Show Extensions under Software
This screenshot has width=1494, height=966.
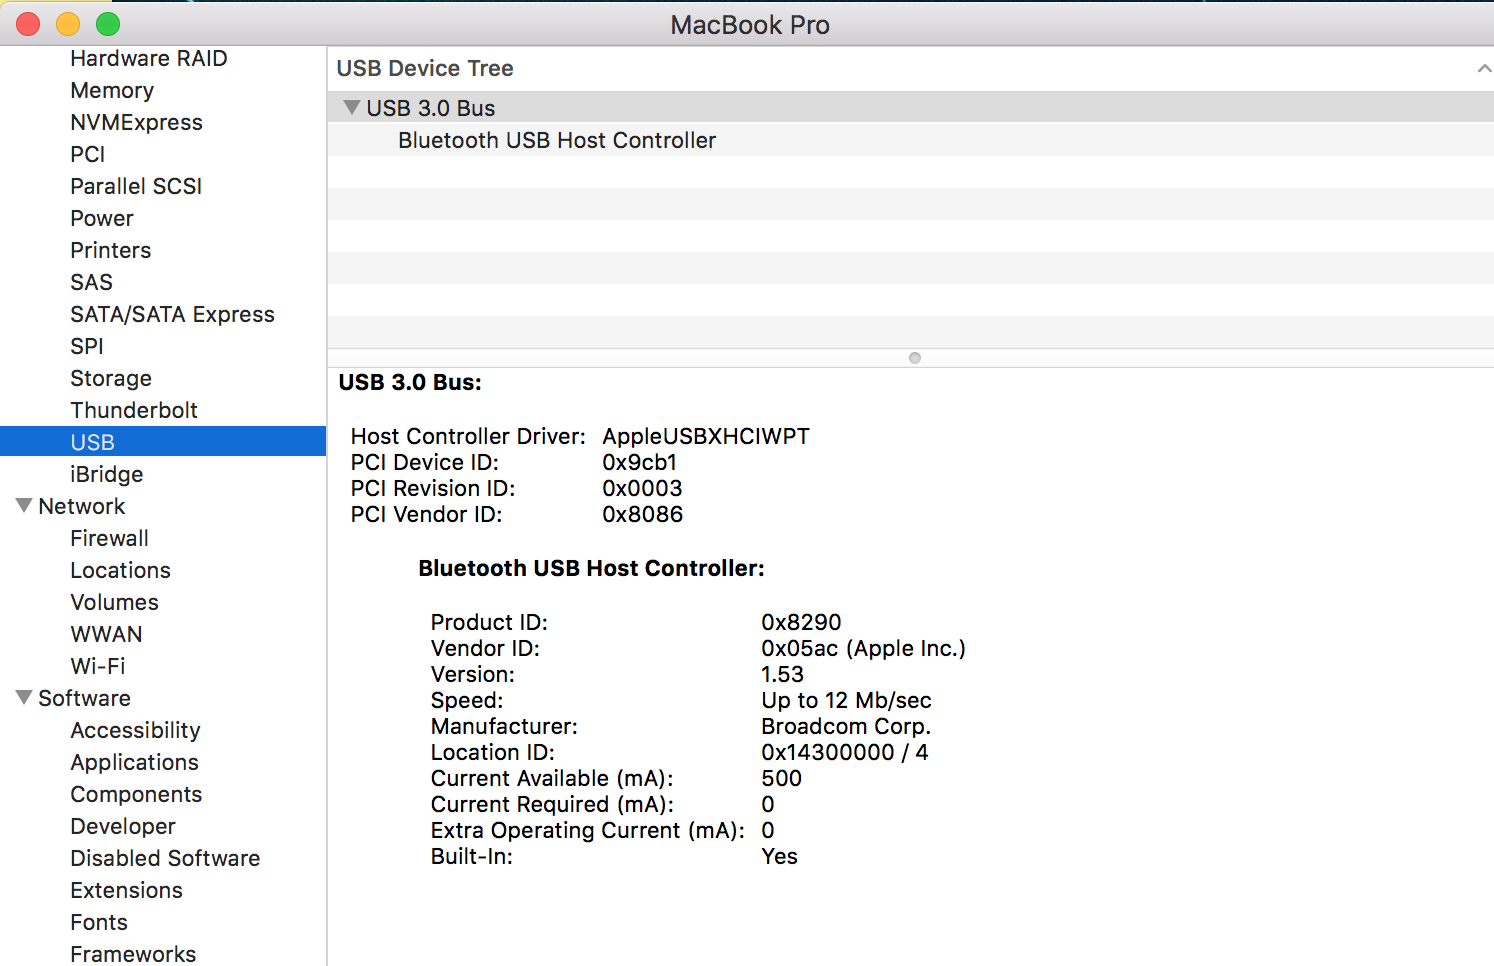(x=127, y=890)
